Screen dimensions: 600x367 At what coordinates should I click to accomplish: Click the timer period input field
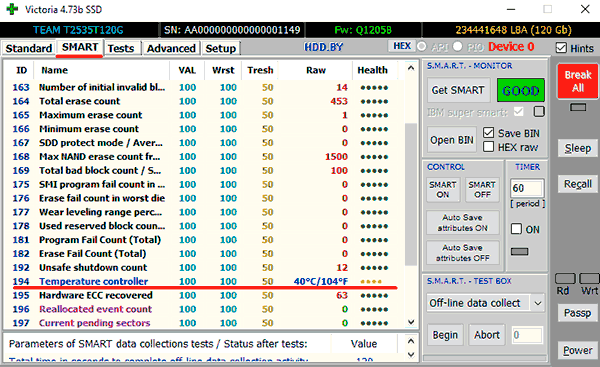pos(527,188)
